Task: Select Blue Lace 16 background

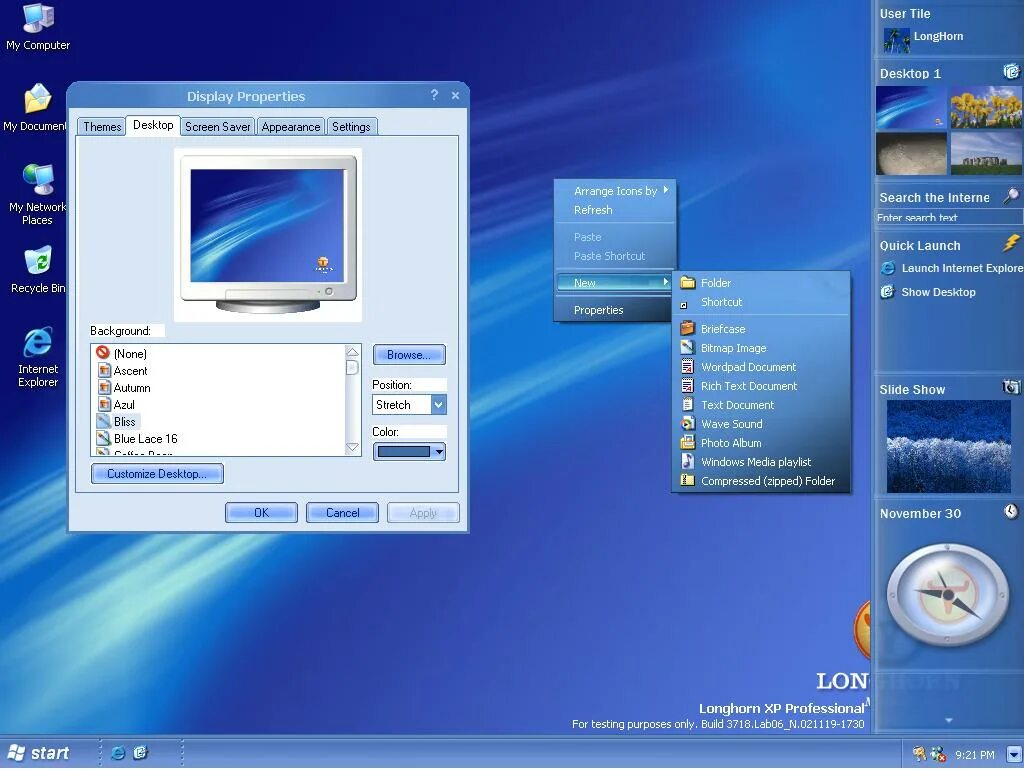Action: click(137, 438)
